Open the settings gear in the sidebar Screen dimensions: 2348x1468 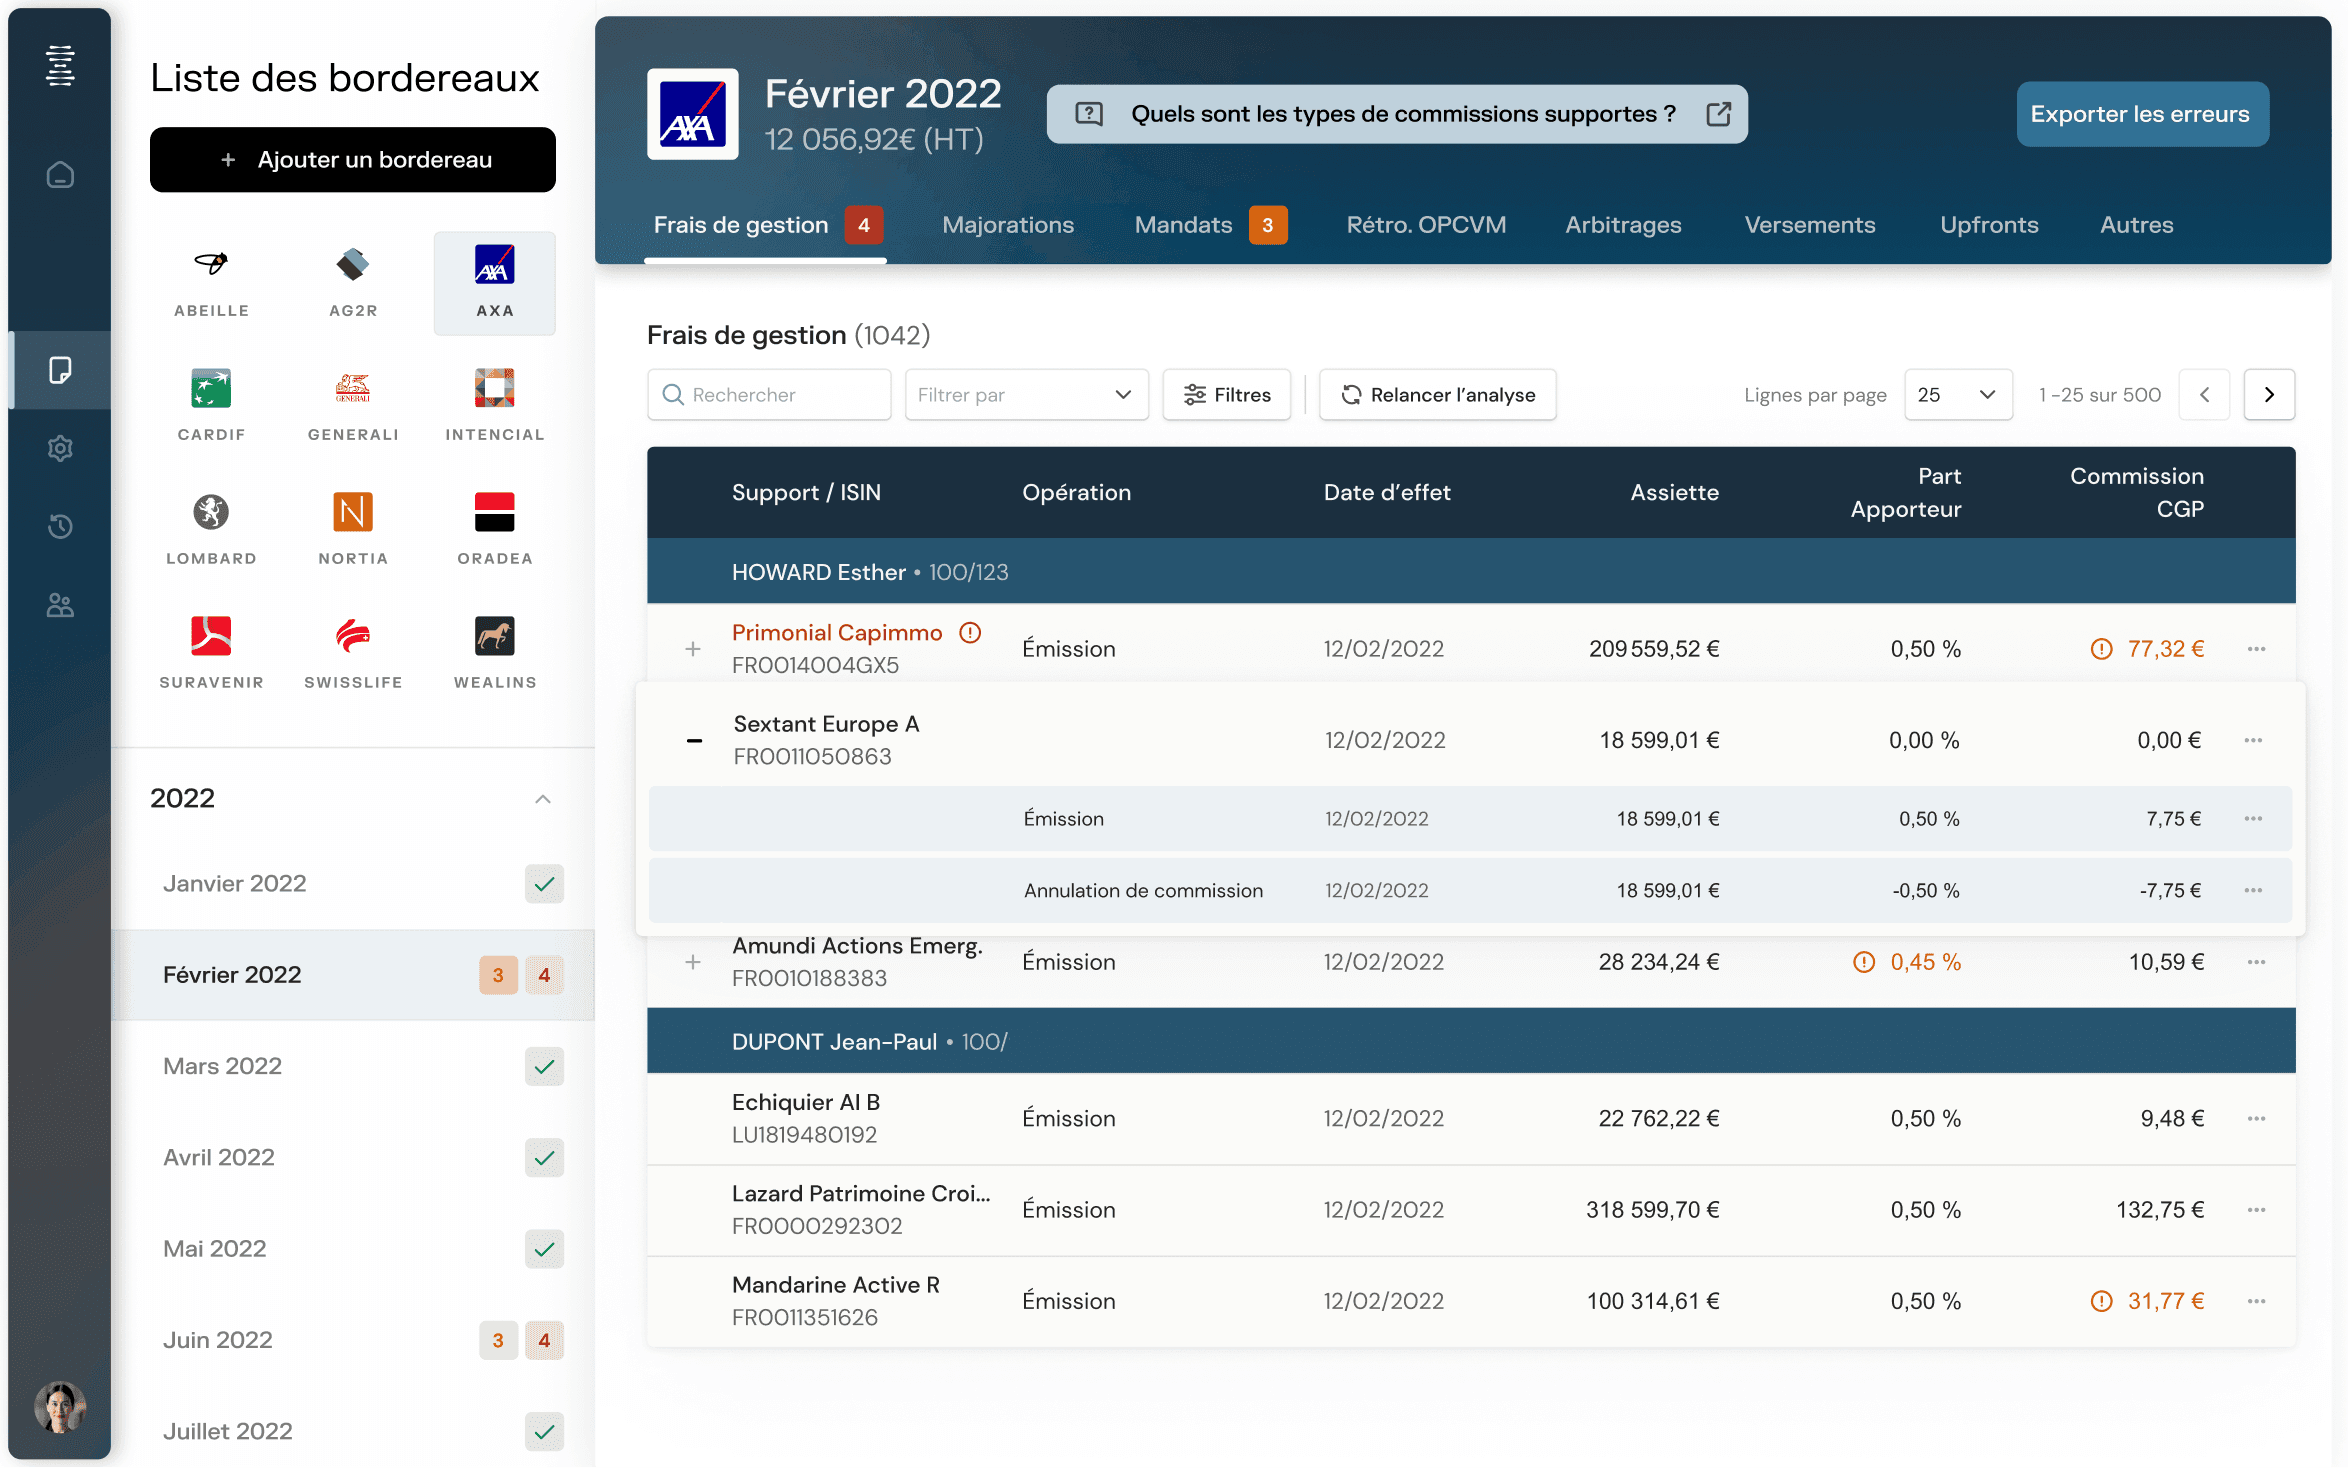[x=60, y=448]
